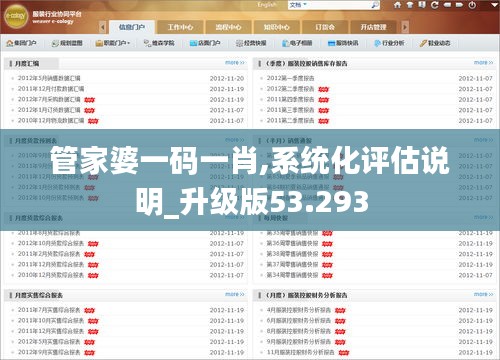Click the refresh arrow icon in header

click(435, 5)
